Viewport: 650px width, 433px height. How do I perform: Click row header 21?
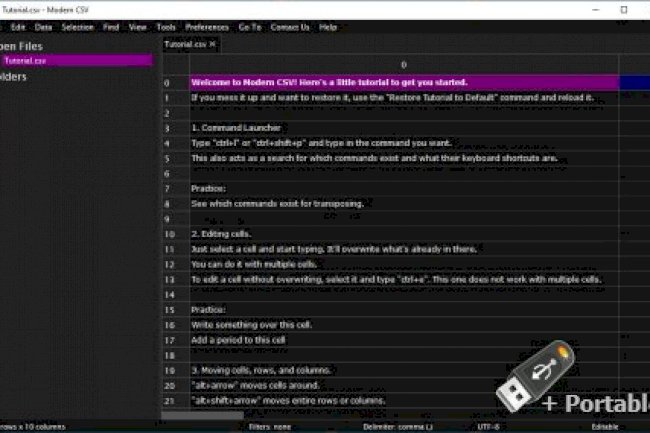pyautogui.click(x=176, y=401)
